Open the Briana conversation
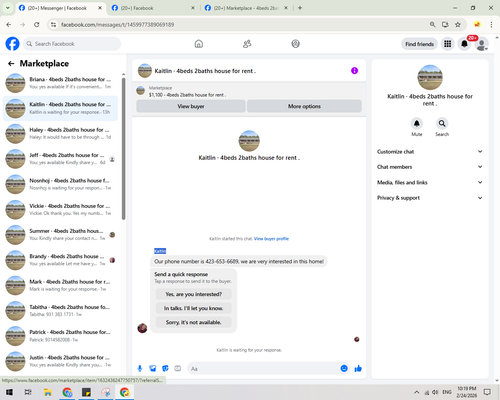500x400 pixels. point(60,83)
